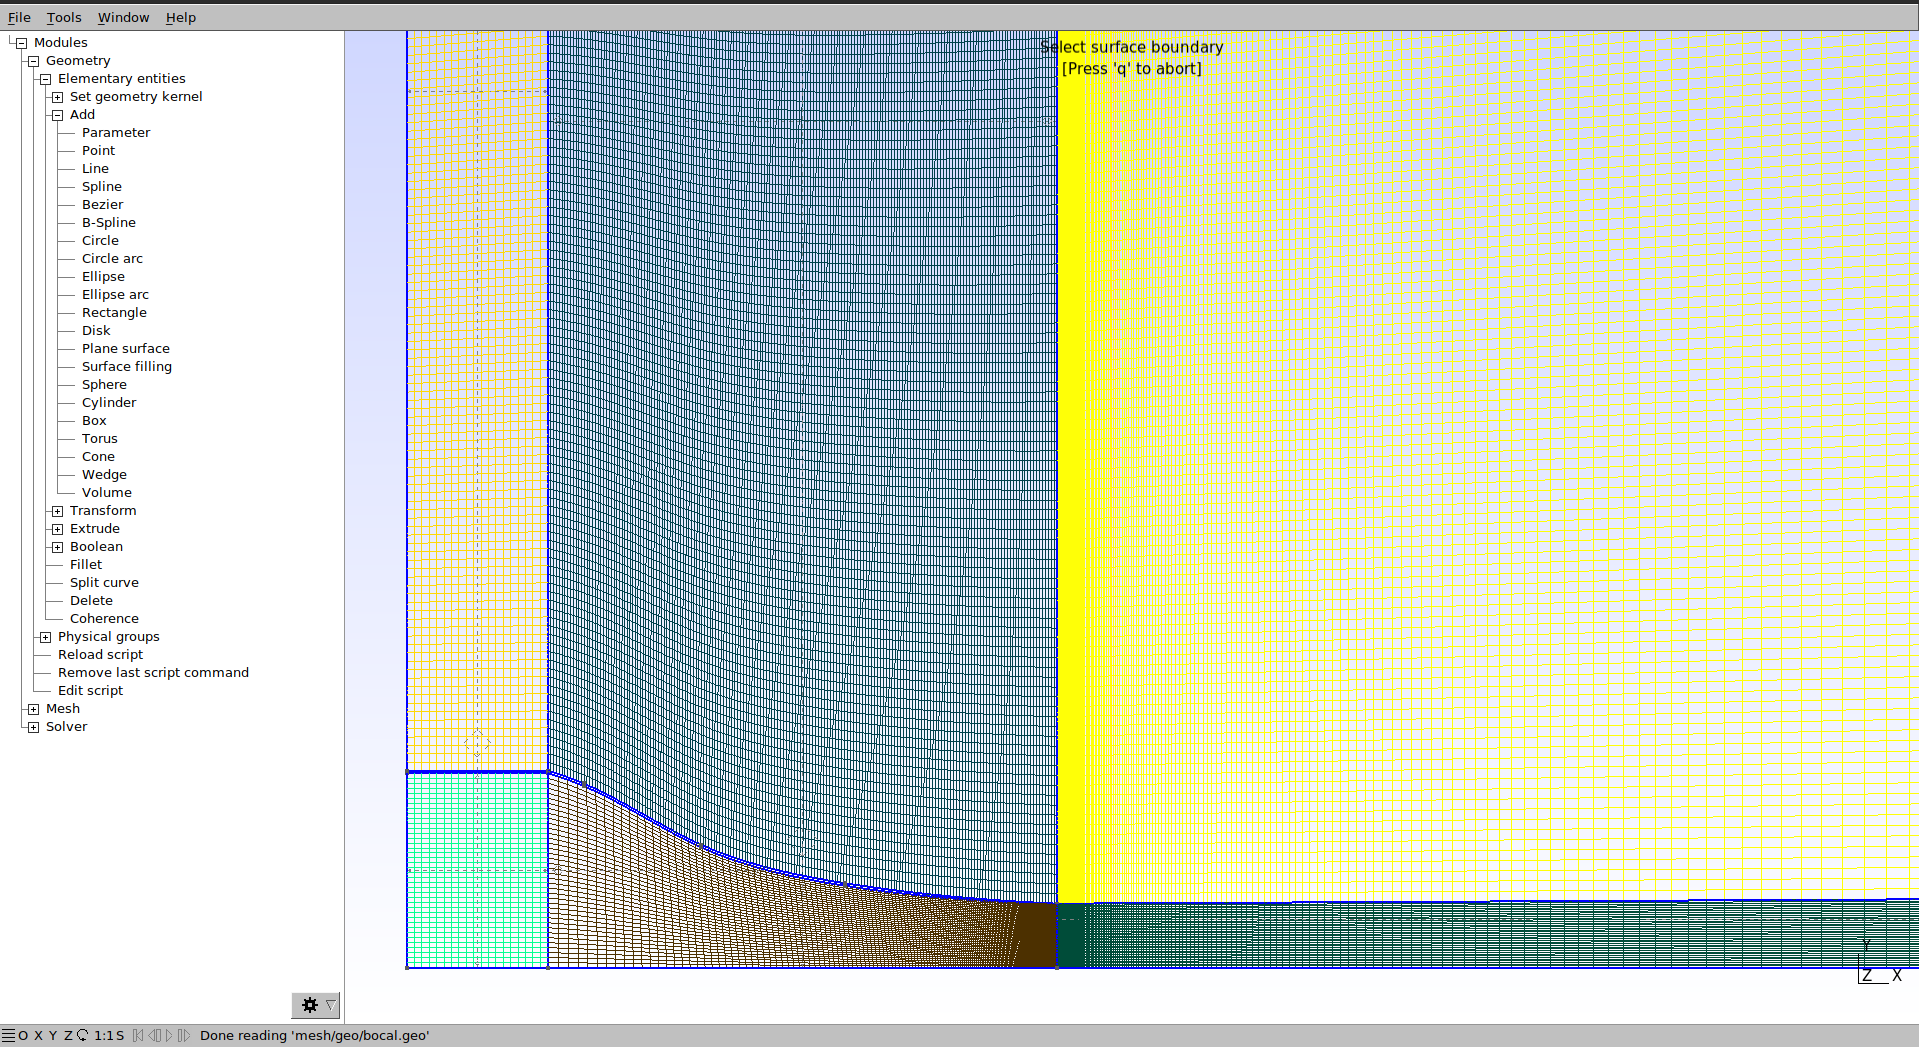Click the Fillet geometry item
This screenshot has height=1047, width=1919.
(86, 564)
